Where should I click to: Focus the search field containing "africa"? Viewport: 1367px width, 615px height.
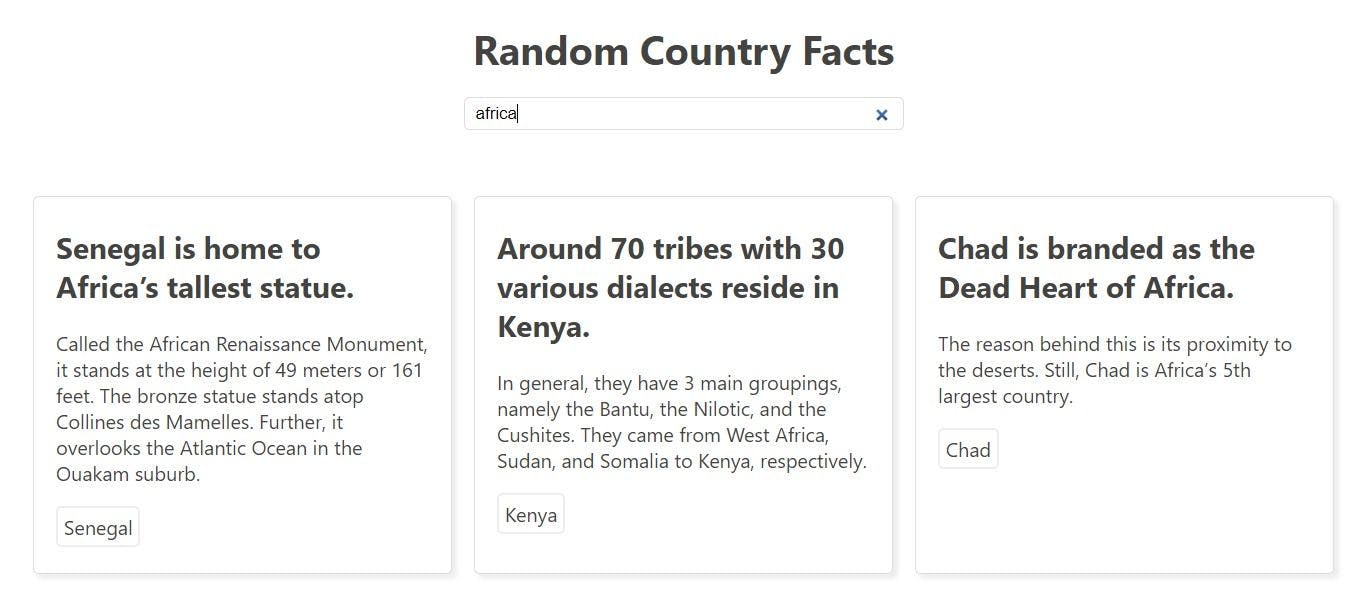683,114
